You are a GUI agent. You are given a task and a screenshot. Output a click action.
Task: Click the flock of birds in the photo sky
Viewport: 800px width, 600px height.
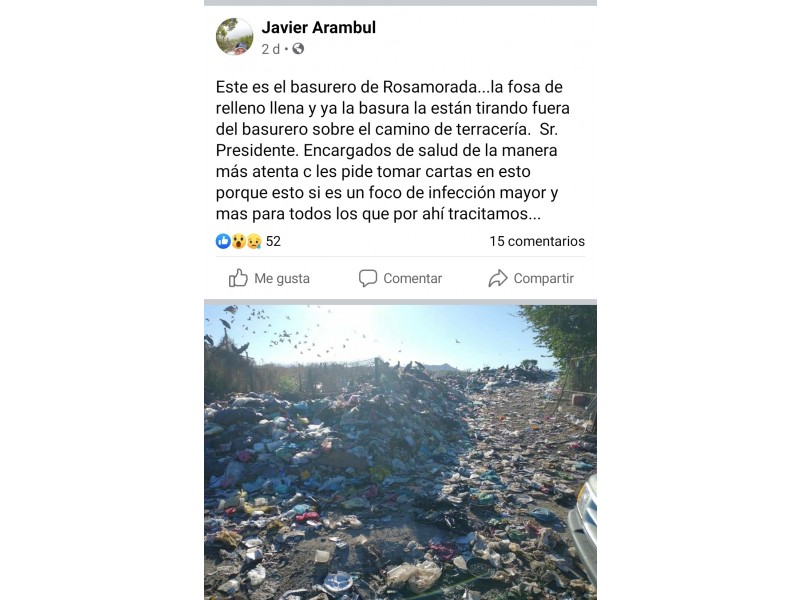[x=286, y=332]
